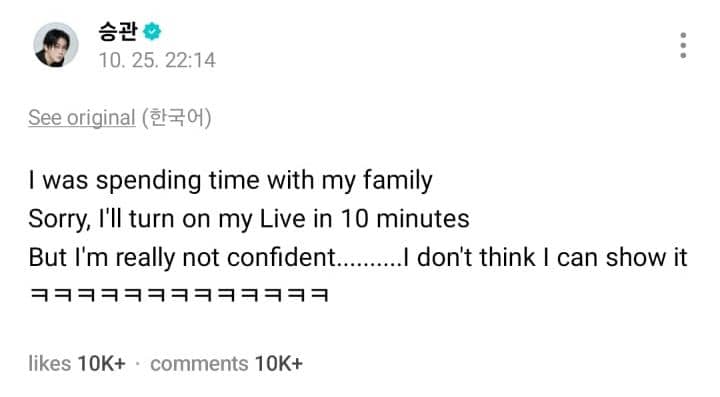Select the line But I'm really not confident
The image size is (720, 397).
coord(358,257)
